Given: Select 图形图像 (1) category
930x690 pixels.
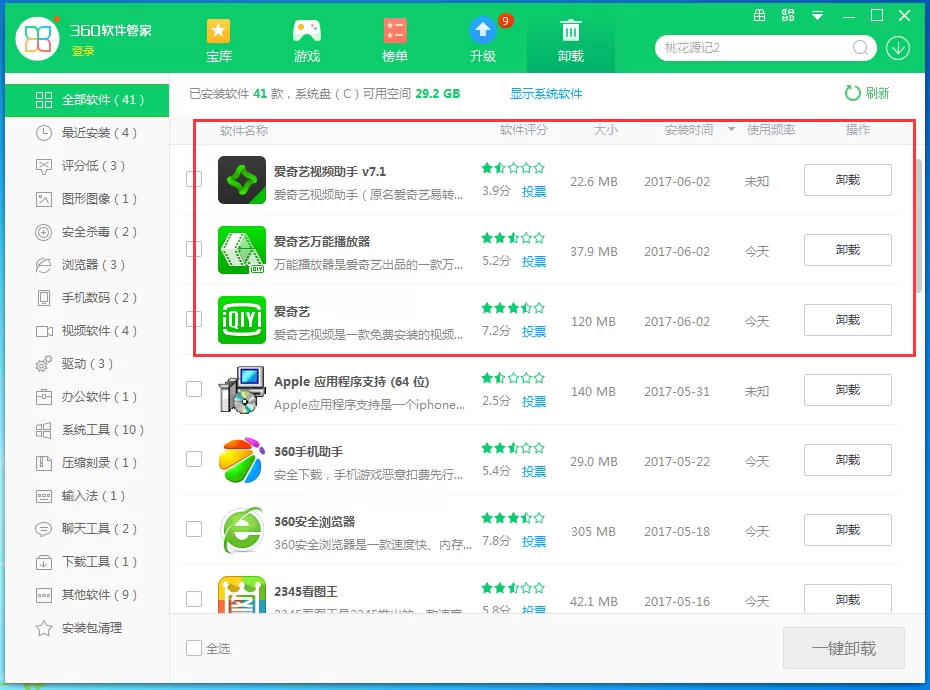Looking at the screenshot, I should point(87,199).
